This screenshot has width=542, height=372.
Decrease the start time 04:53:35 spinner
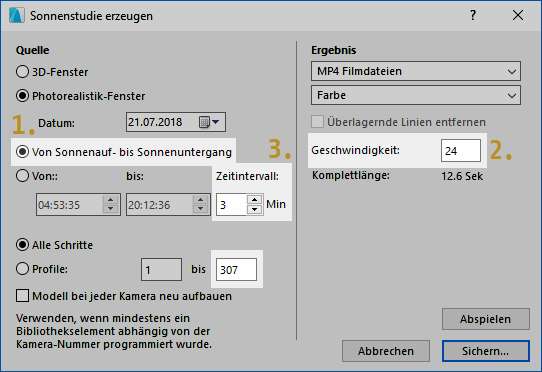111,209
